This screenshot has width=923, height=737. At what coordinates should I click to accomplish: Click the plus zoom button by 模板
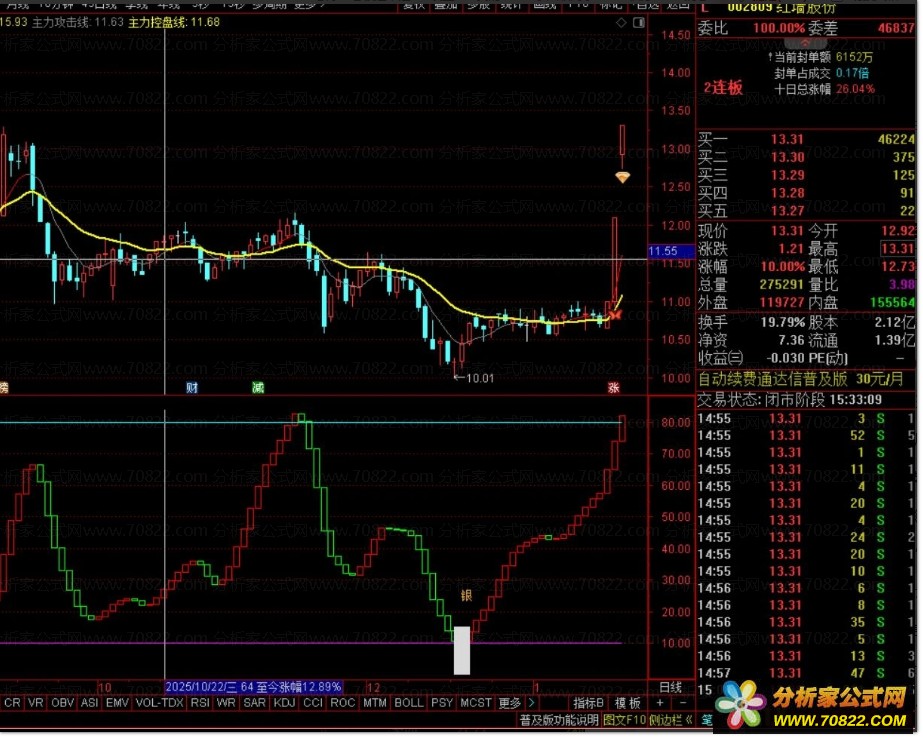pyautogui.click(x=660, y=703)
